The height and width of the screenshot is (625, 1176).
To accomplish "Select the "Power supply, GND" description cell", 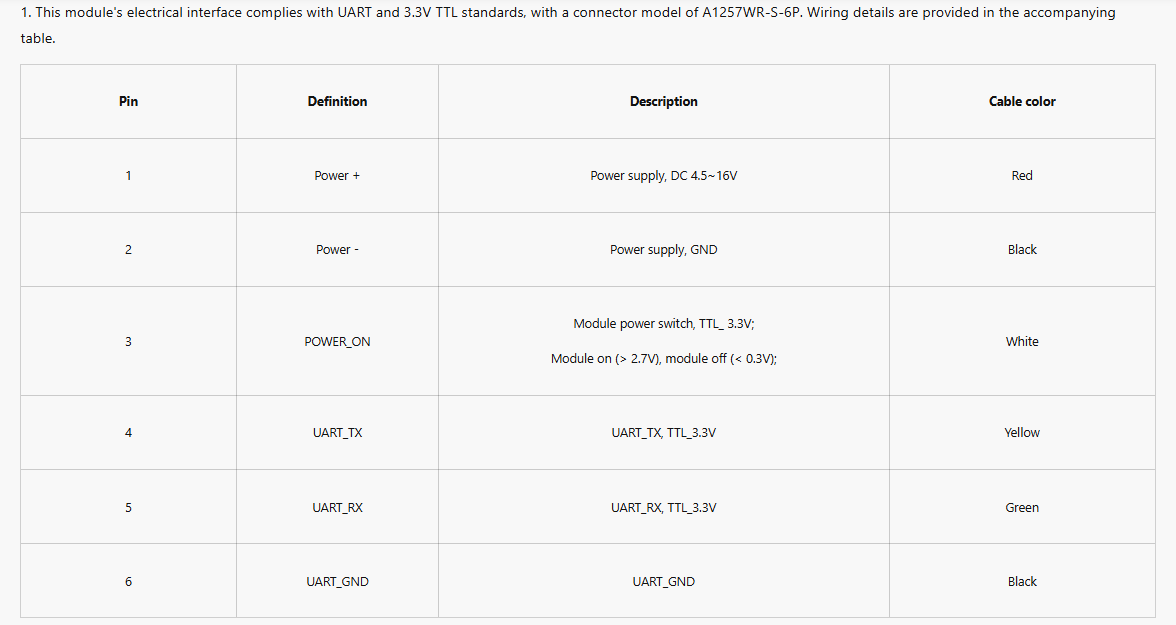I will (663, 249).
